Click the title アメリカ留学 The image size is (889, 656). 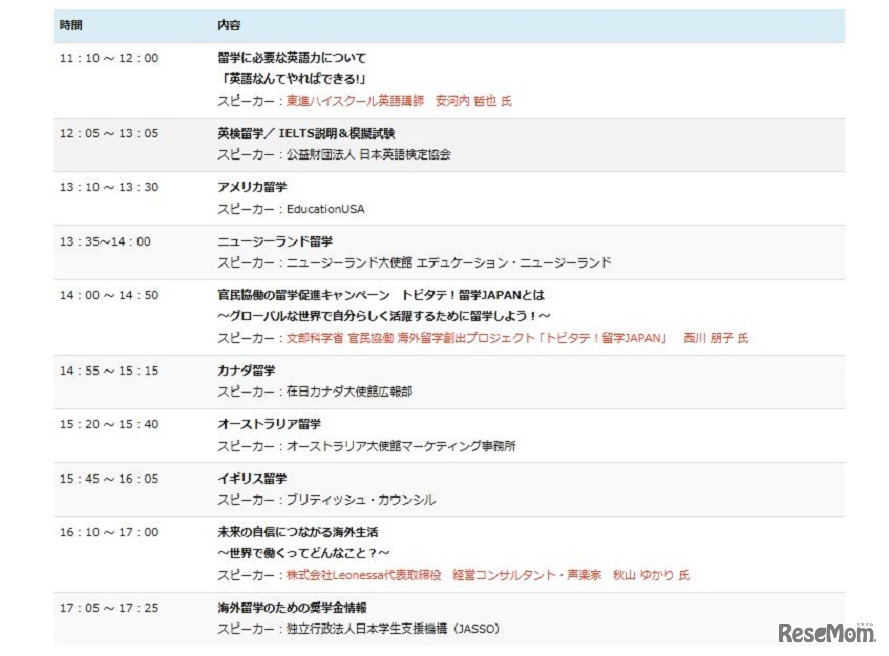(x=252, y=187)
